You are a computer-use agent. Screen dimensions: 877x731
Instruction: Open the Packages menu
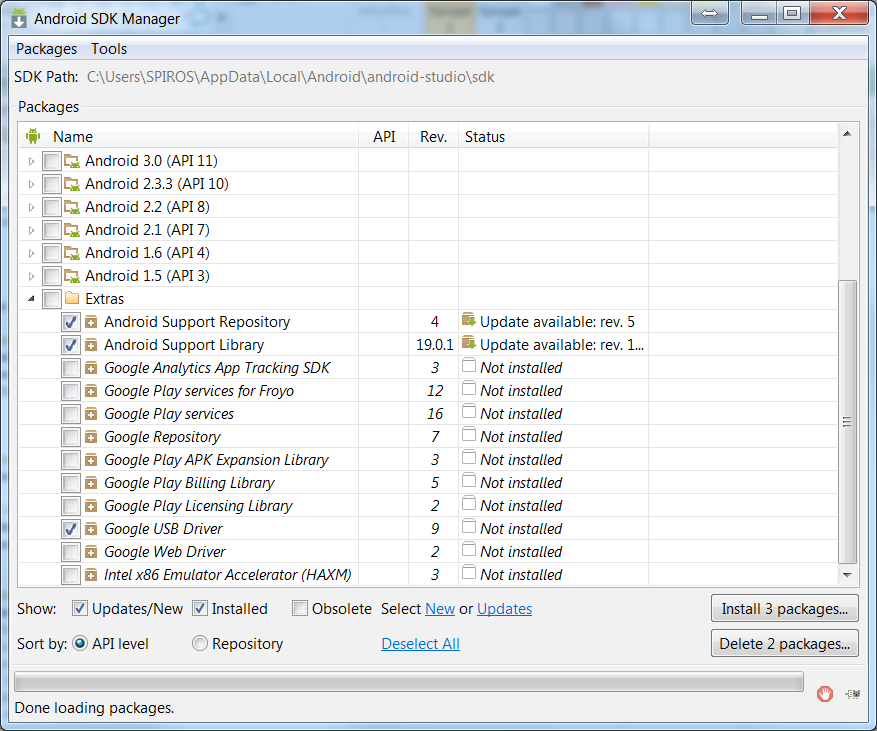click(46, 49)
